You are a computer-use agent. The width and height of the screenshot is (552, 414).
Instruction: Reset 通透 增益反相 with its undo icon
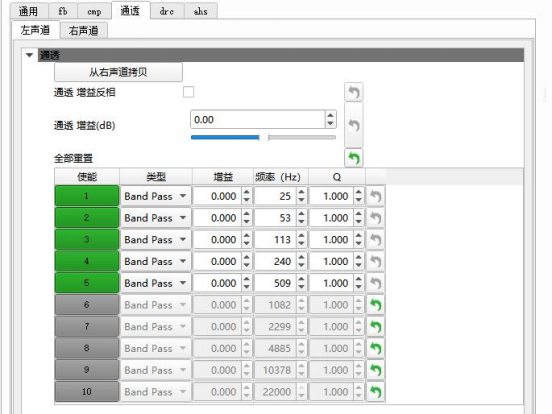[x=353, y=92]
